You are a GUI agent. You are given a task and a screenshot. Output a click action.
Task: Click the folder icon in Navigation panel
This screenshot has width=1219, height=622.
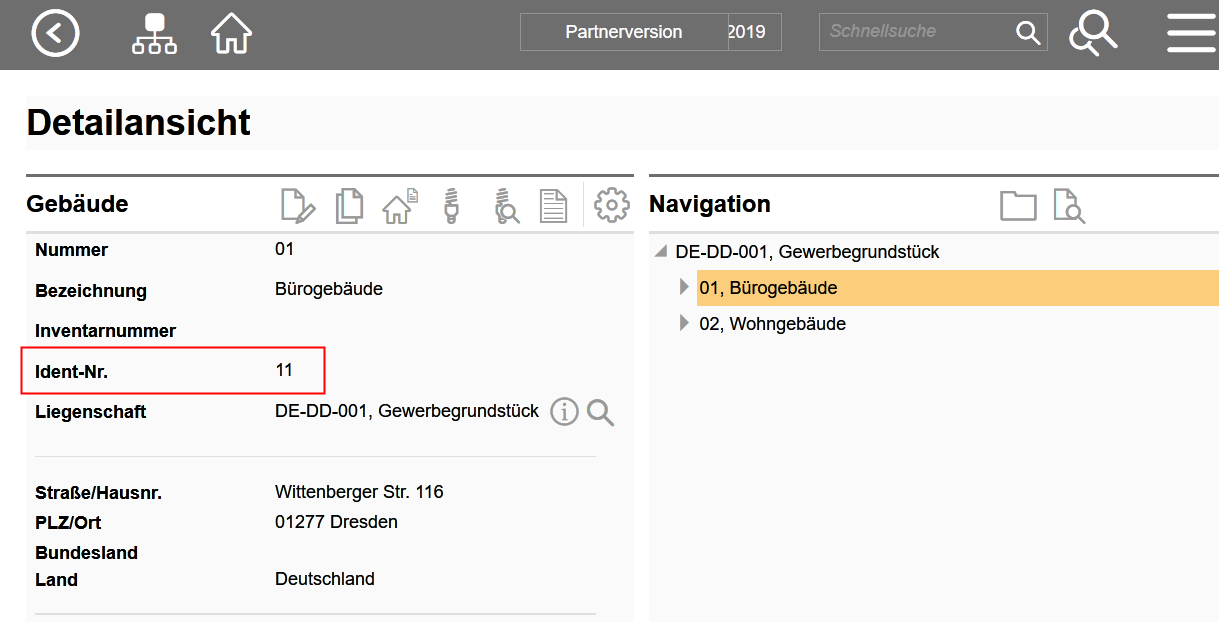[x=1018, y=206]
